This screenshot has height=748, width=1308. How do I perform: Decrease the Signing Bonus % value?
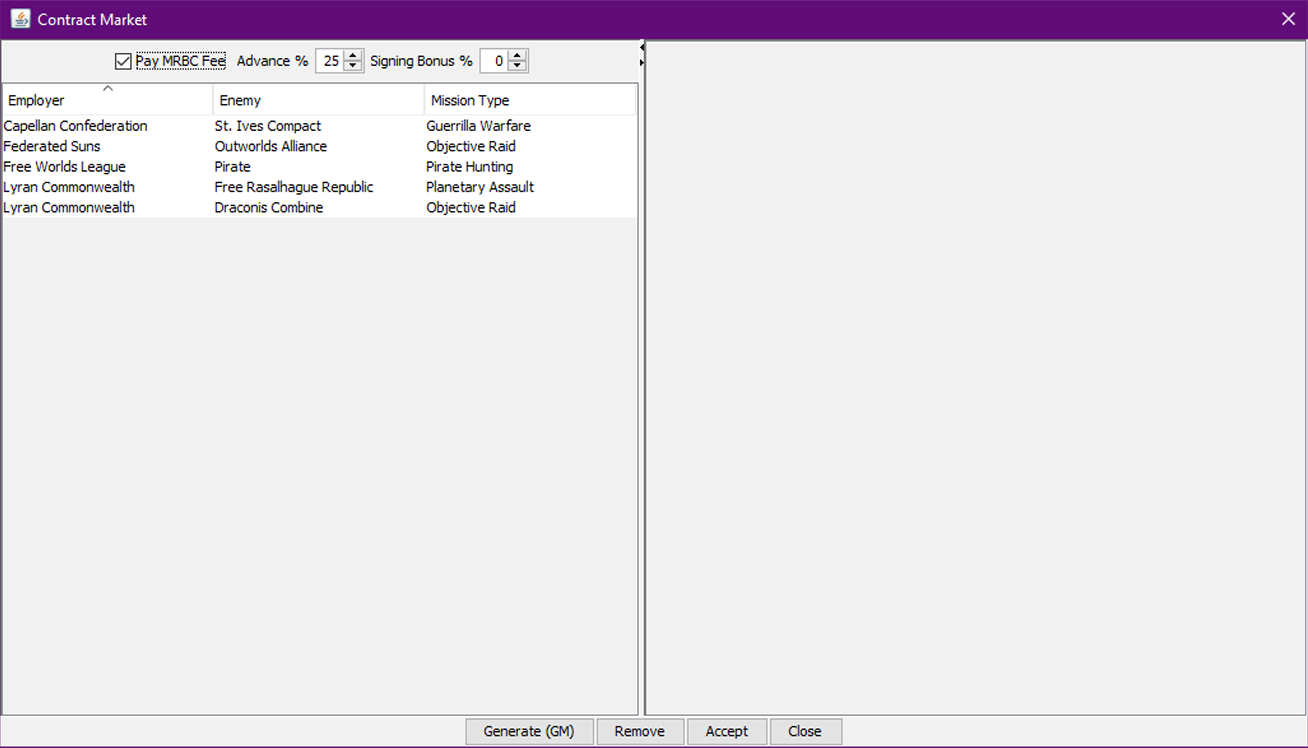pos(517,67)
